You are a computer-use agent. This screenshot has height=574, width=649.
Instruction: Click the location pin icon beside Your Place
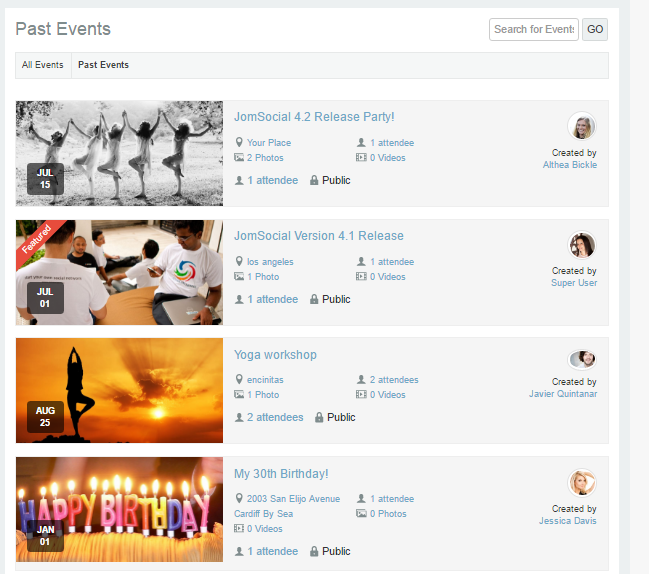pyautogui.click(x=239, y=143)
